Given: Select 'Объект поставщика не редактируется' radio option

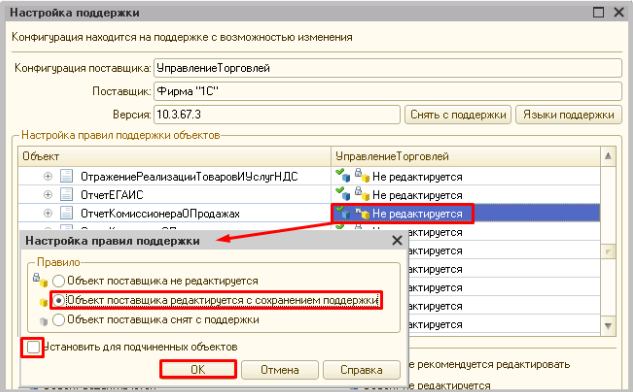Looking at the screenshot, I should click(x=59, y=281).
